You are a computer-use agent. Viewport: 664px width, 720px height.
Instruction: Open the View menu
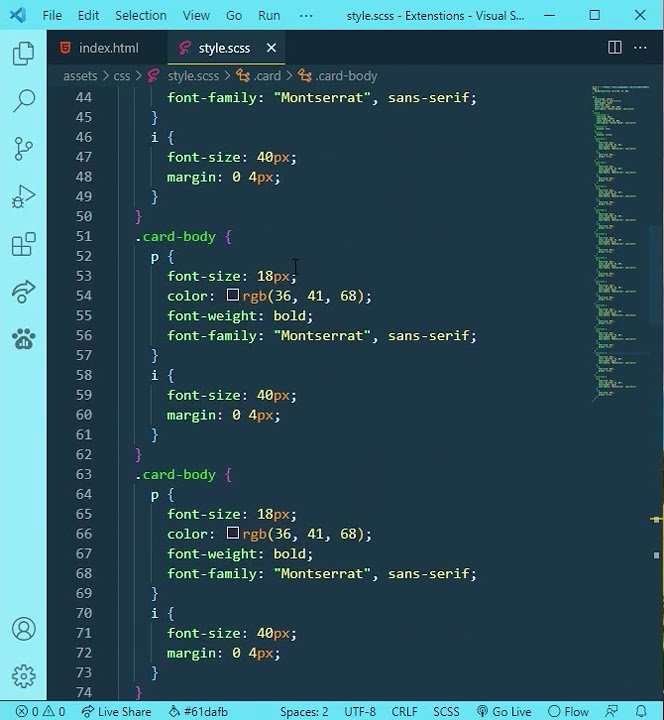196,16
